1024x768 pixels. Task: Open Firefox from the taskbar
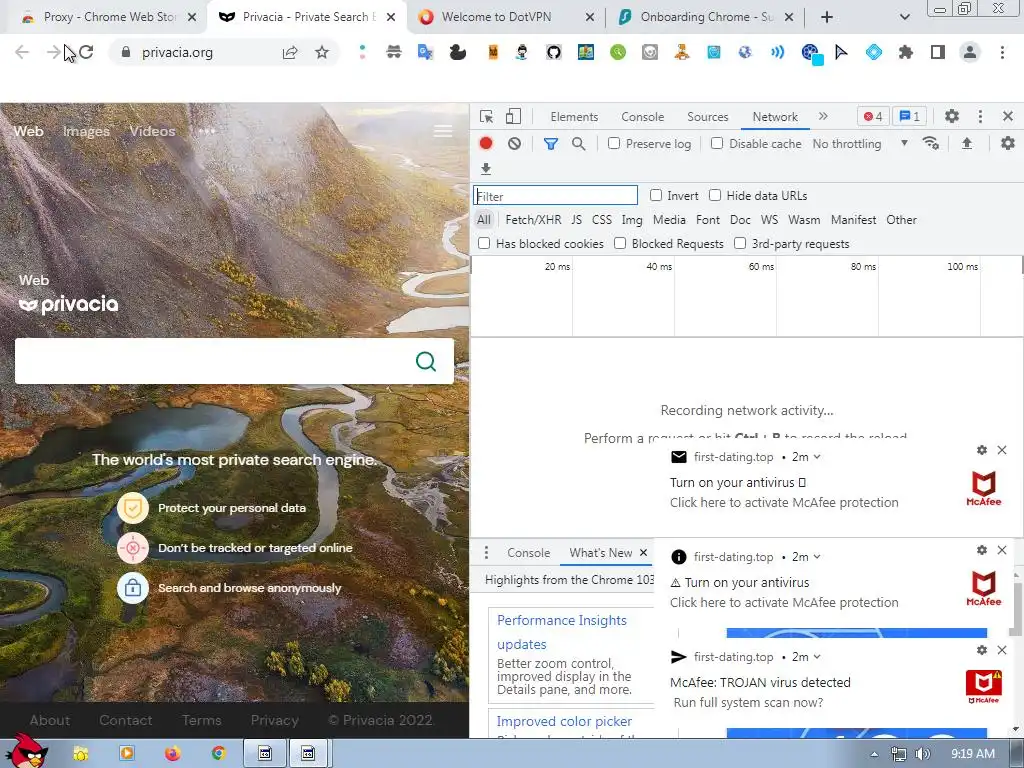coord(172,754)
